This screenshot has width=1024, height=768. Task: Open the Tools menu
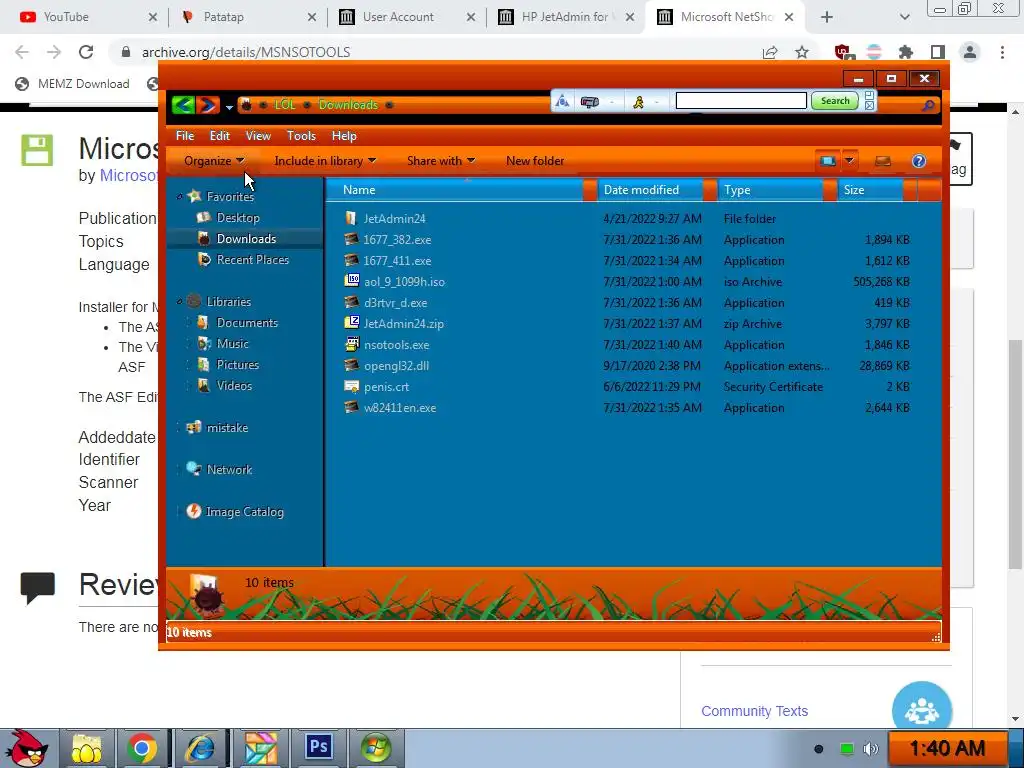tap(301, 136)
